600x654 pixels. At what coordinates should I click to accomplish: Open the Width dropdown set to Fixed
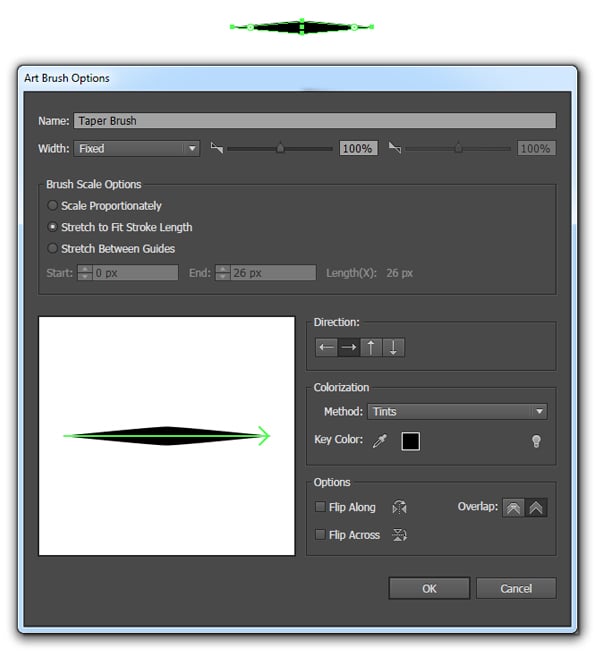[137, 148]
